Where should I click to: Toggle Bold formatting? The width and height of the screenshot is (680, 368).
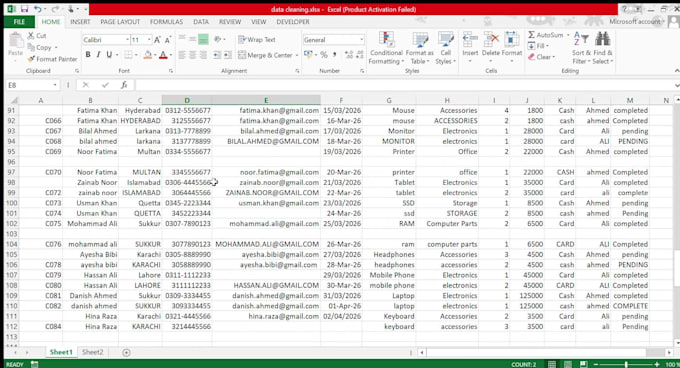pos(88,55)
